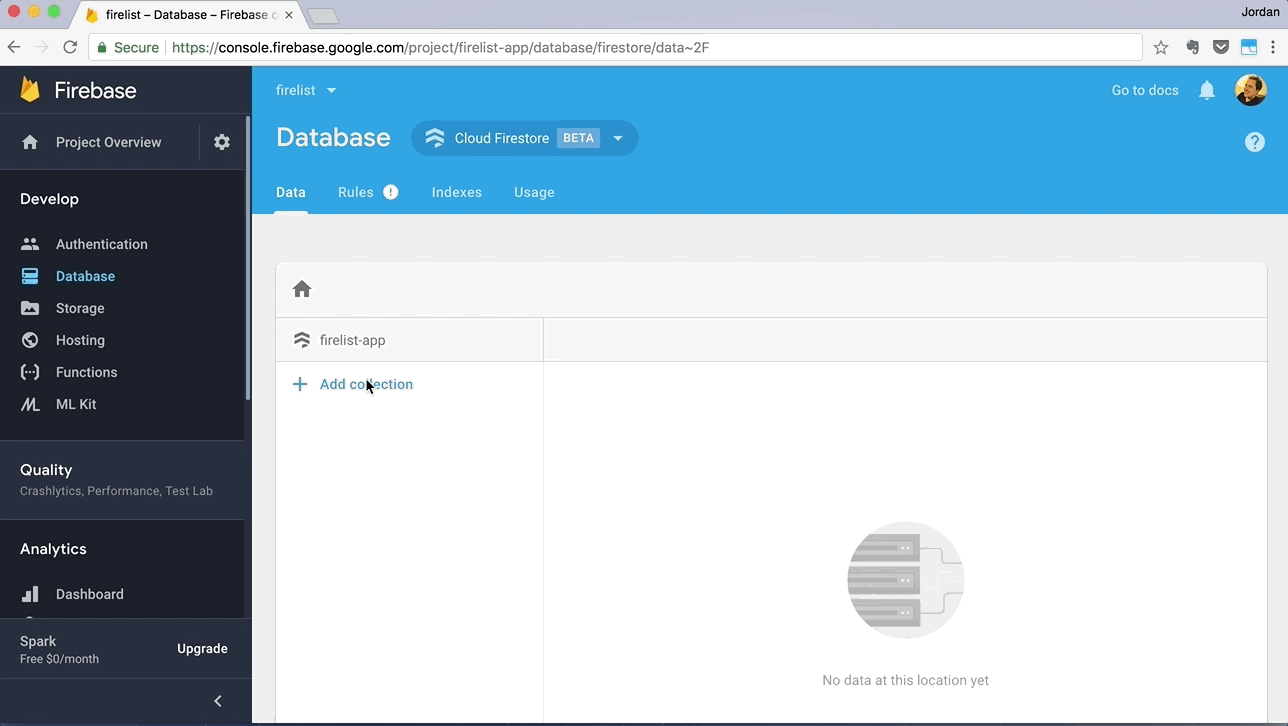Click the Evernote extension icon
This screenshot has width=1288, height=726.
coord(1192,47)
